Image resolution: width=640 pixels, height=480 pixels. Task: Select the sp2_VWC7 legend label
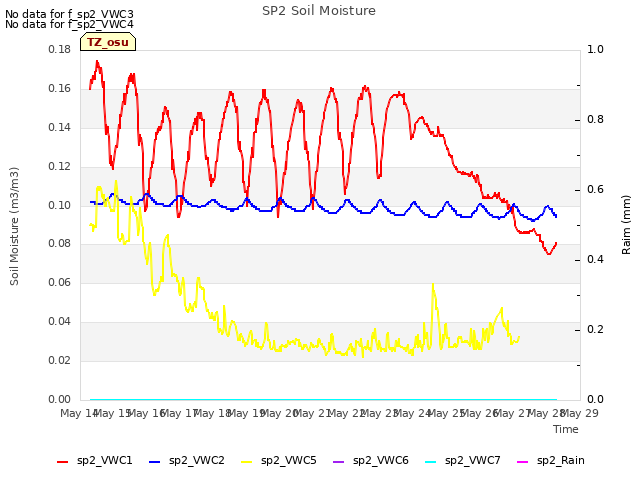point(473,461)
